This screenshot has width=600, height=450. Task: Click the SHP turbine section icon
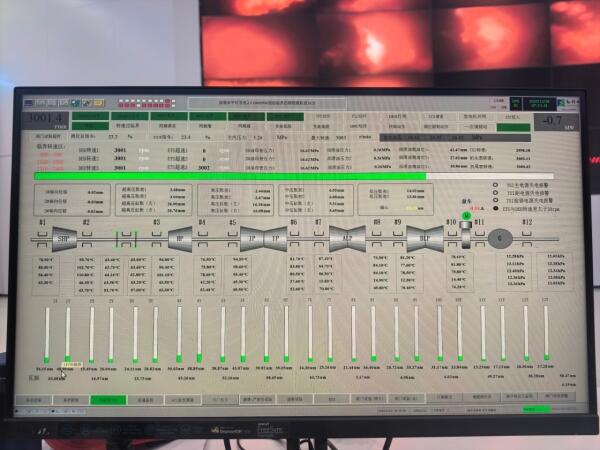click(58, 238)
